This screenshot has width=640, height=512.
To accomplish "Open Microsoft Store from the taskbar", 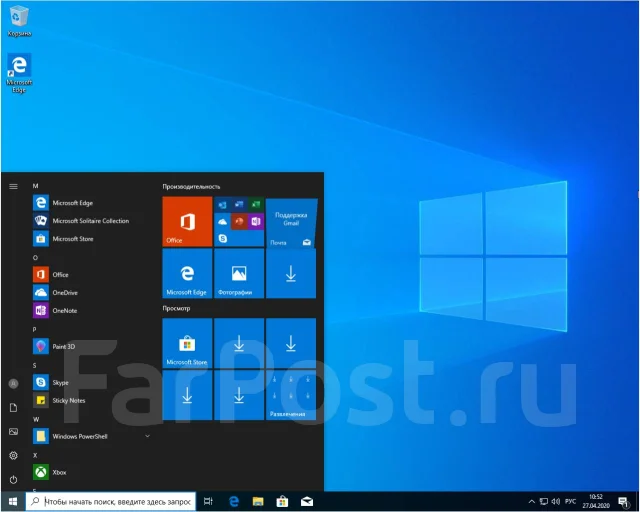I will click(x=282, y=502).
